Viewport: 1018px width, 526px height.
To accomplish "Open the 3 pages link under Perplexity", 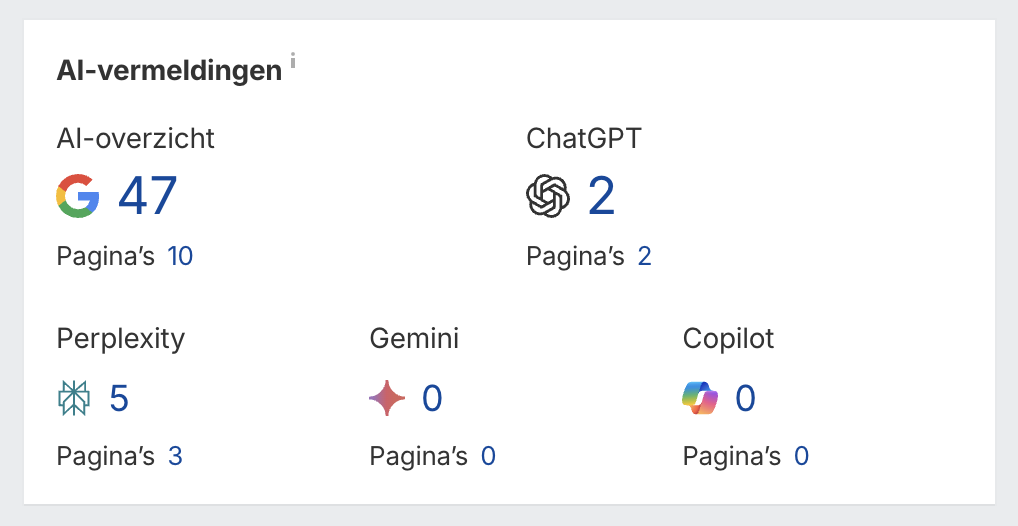I will [x=175, y=457].
